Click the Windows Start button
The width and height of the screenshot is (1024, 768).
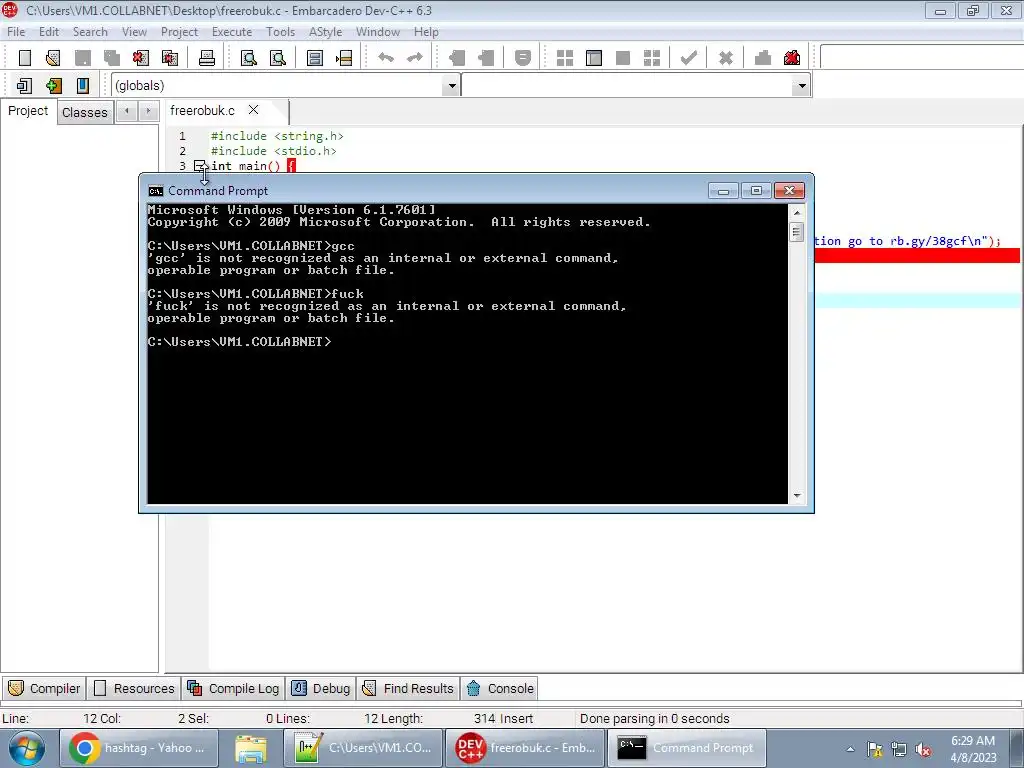(26, 748)
